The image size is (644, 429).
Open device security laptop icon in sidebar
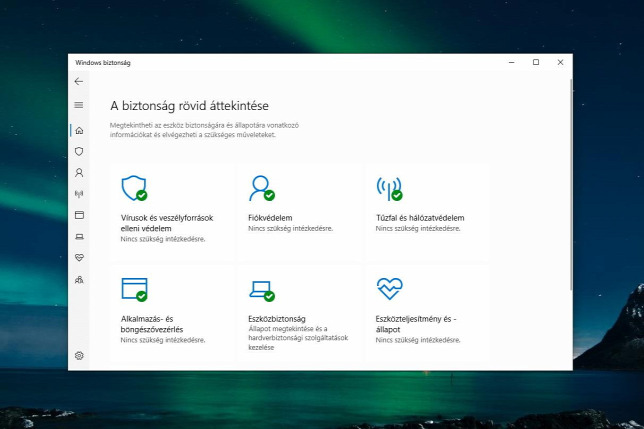(x=79, y=236)
